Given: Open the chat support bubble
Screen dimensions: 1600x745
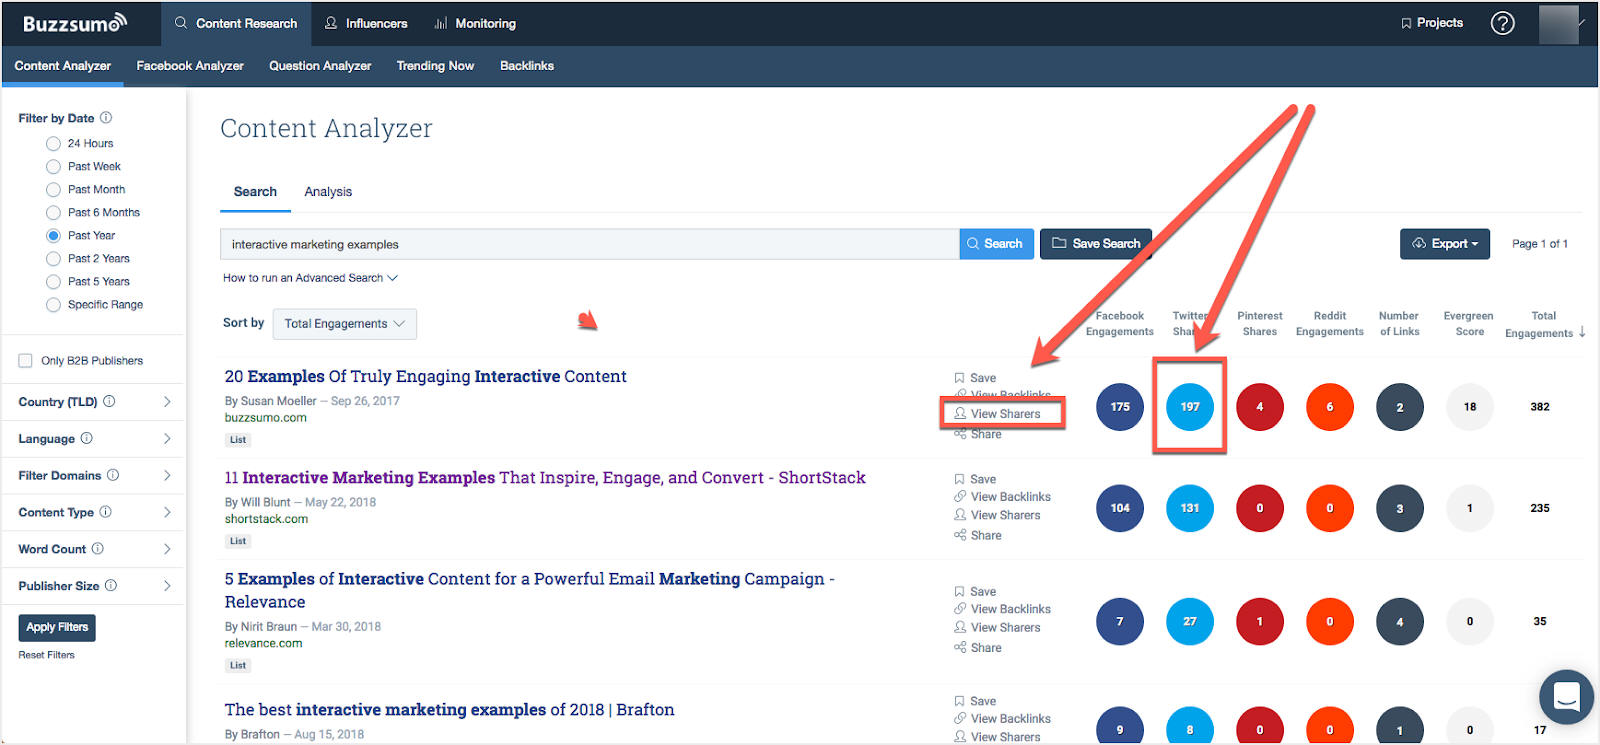Looking at the screenshot, I should click(x=1566, y=696).
